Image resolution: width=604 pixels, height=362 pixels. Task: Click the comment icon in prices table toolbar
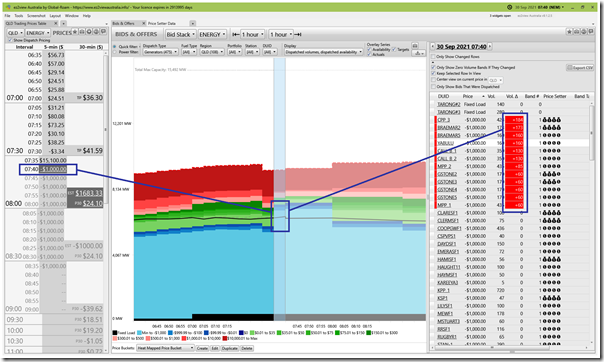coord(103,32)
